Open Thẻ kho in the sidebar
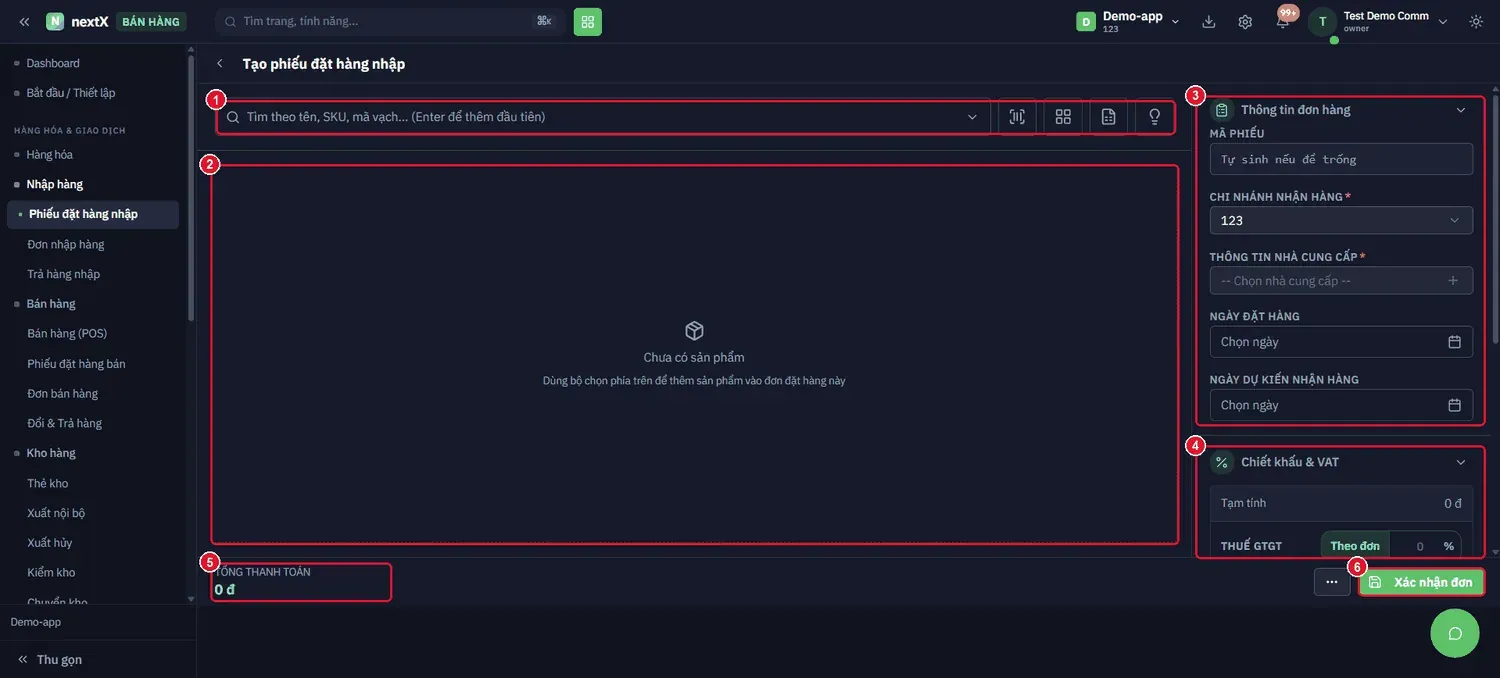This screenshot has height=678, width=1500. pyautogui.click(x=48, y=483)
